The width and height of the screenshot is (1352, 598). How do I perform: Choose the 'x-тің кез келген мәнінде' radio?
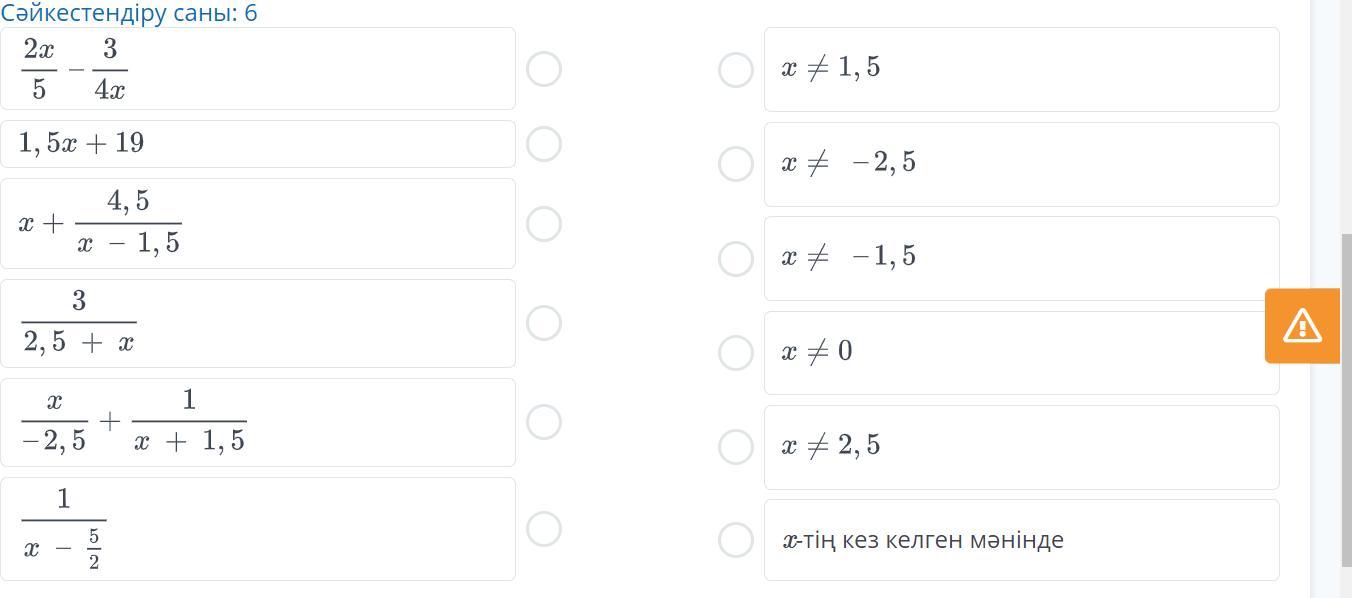(x=736, y=540)
